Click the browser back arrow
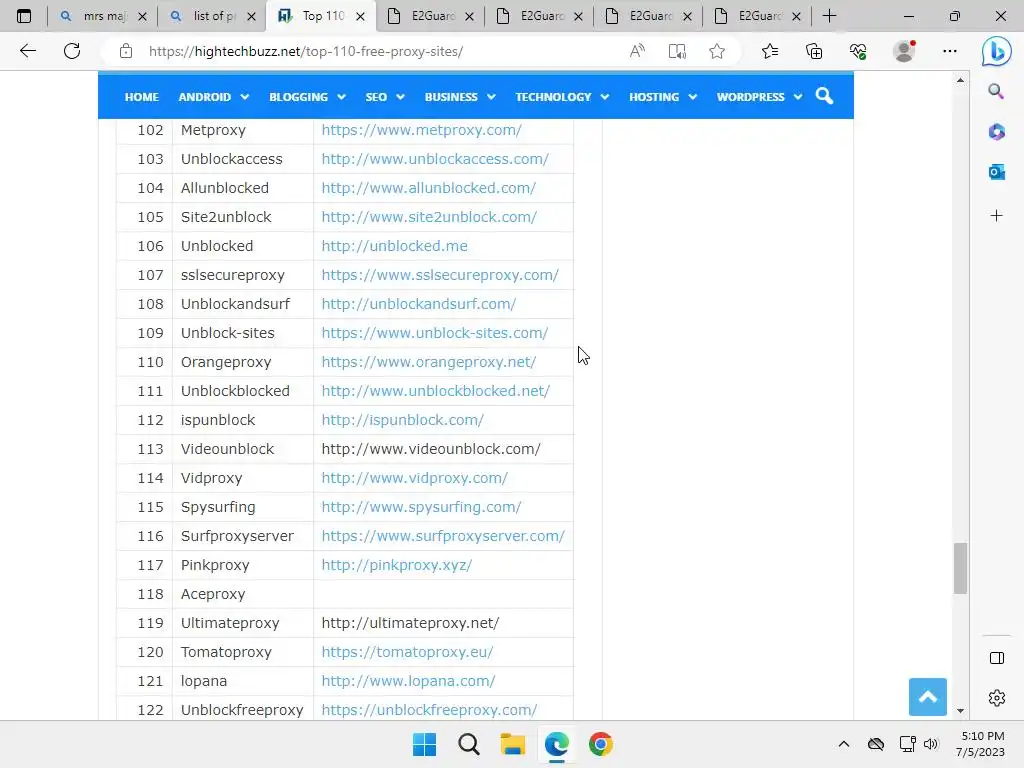 click(x=27, y=51)
